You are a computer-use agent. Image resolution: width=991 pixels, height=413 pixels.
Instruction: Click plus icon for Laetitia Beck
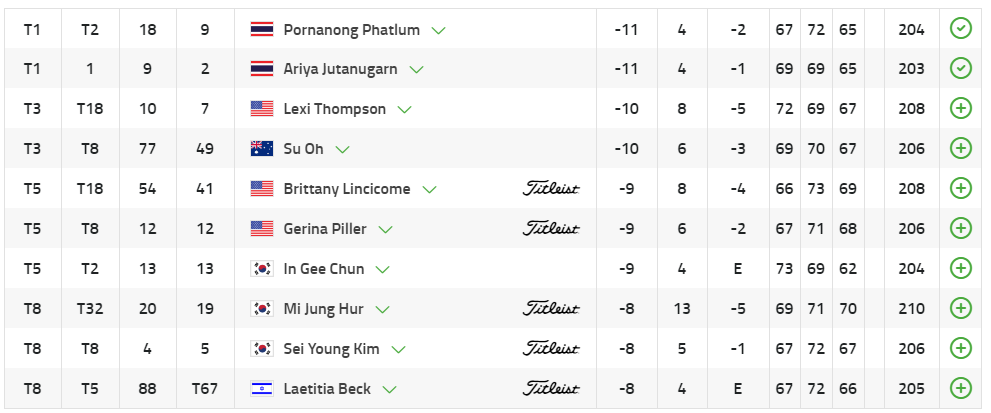click(960, 388)
